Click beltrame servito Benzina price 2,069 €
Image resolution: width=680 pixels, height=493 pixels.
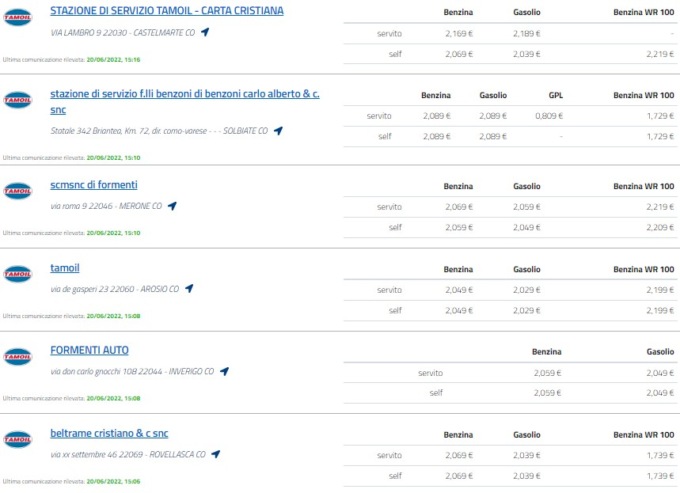point(459,455)
